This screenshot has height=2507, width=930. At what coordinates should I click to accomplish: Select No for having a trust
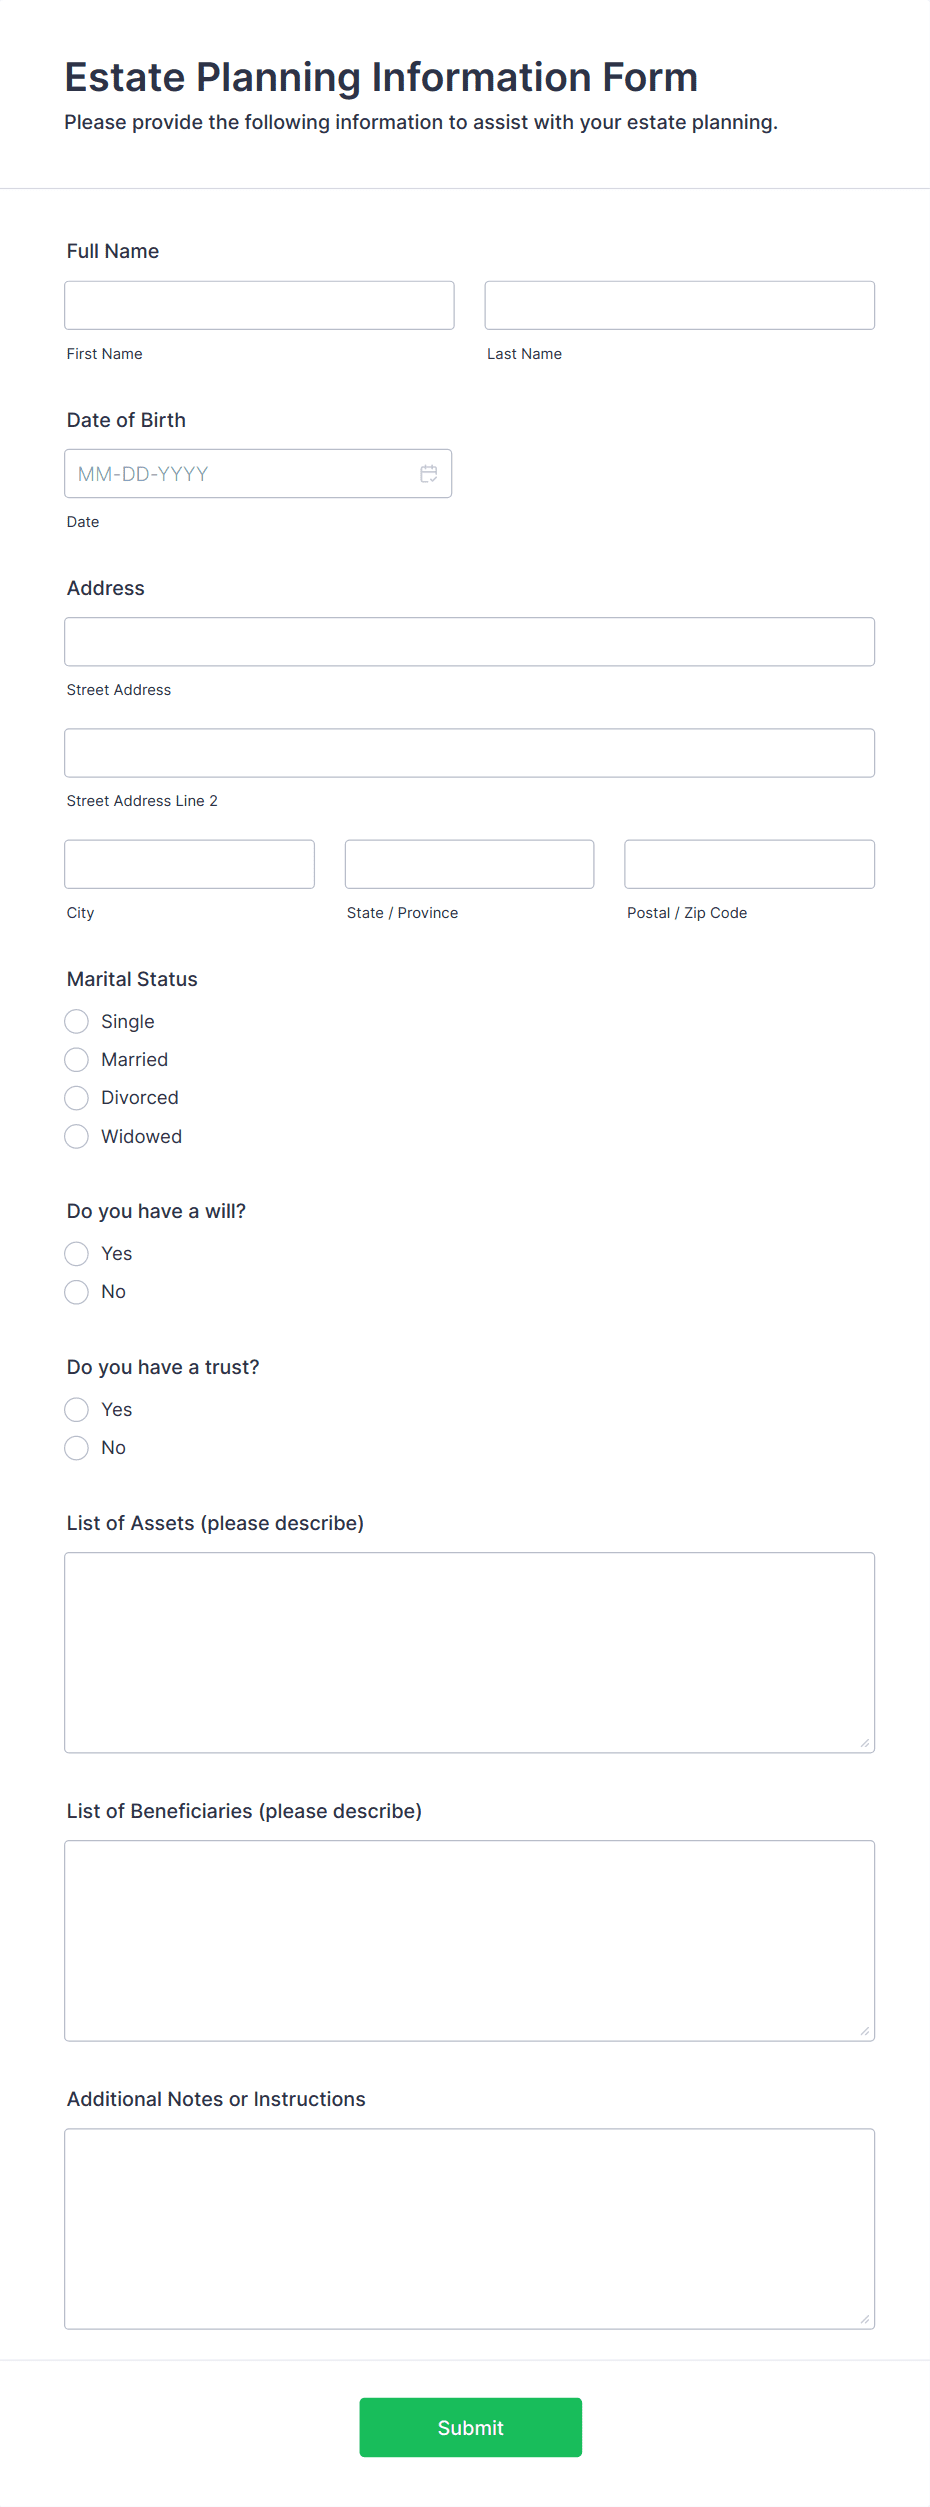(x=76, y=1447)
